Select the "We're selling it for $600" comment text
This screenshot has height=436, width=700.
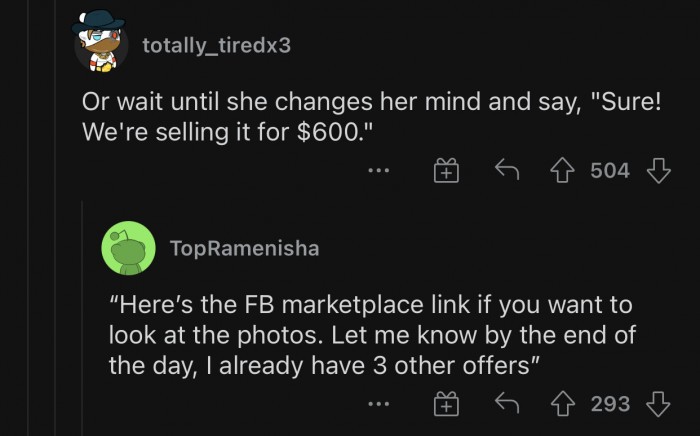pyautogui.click(x=371, y=117)
